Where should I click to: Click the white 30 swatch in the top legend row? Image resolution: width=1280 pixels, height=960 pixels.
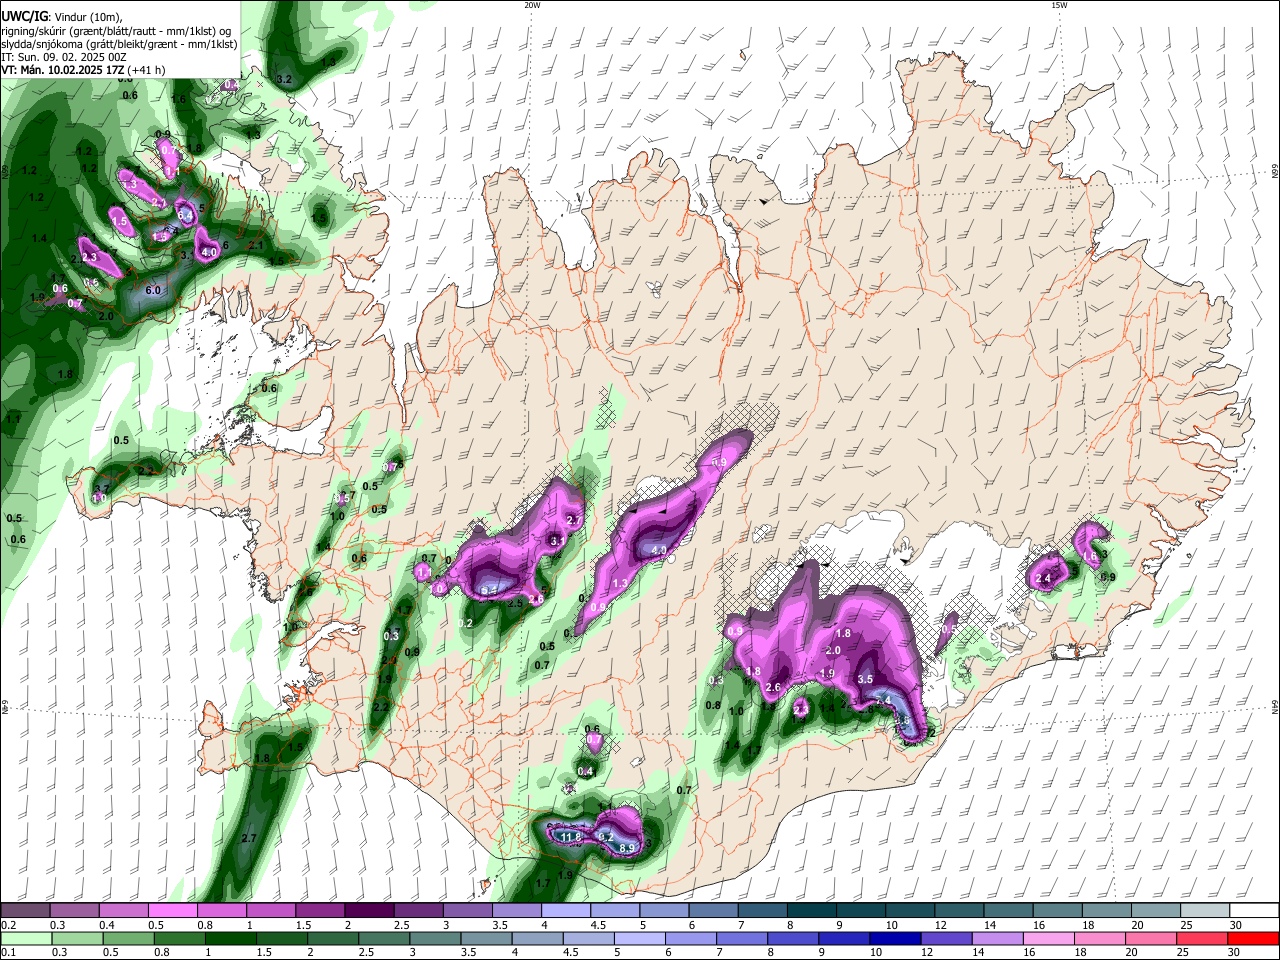coord(1255,910)
